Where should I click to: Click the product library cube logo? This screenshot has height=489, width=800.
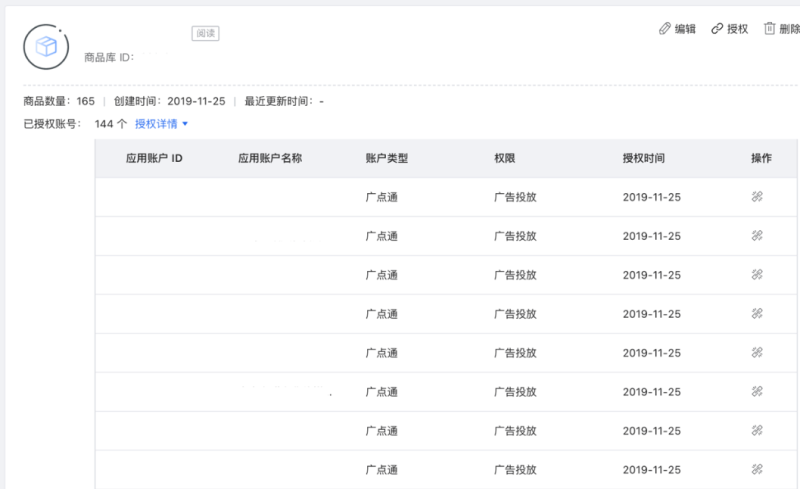(46, 47)
